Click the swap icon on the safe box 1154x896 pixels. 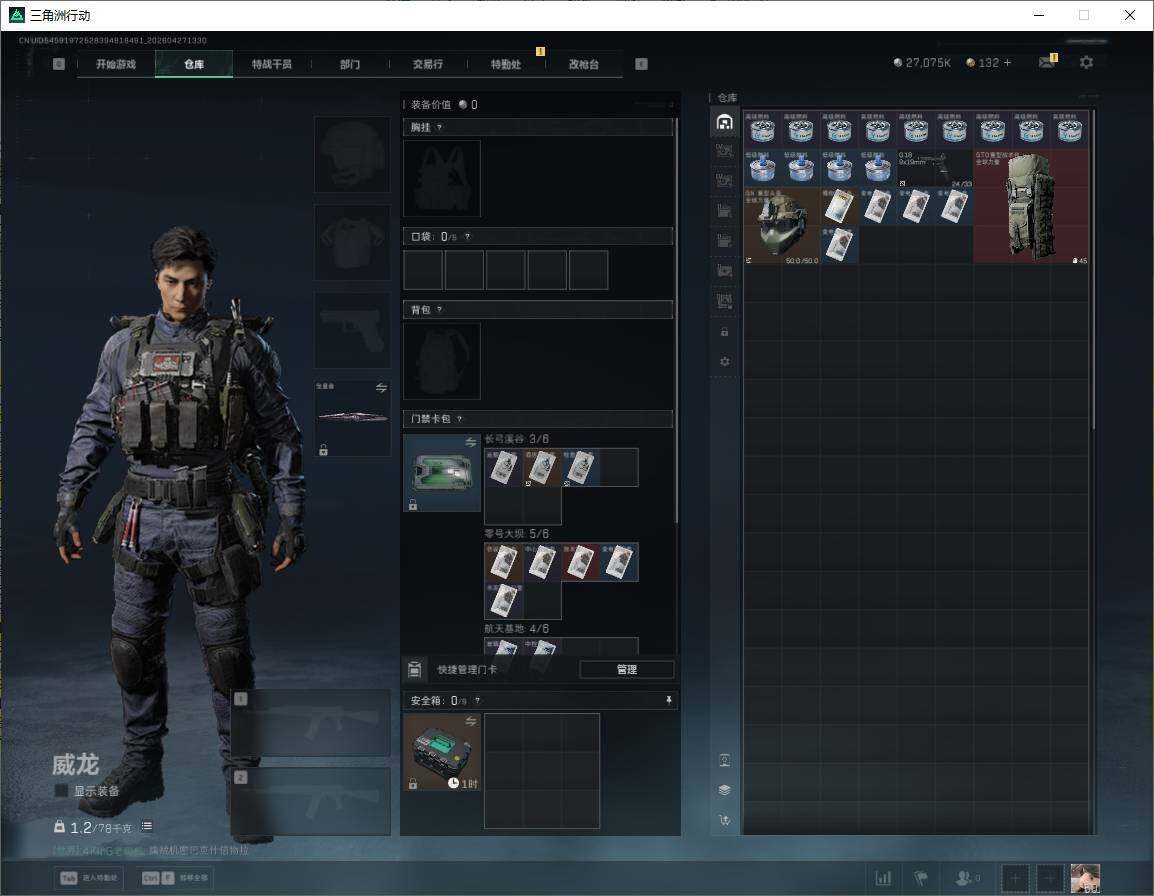tap(470, 722)
